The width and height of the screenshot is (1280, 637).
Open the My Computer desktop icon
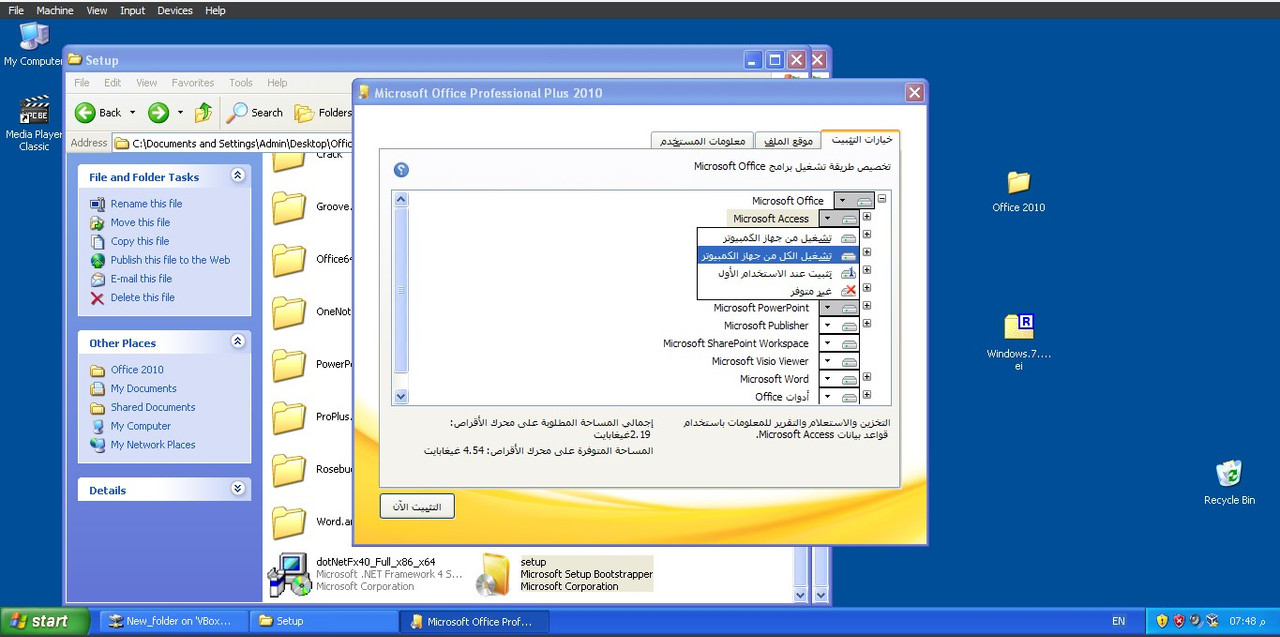33,44
